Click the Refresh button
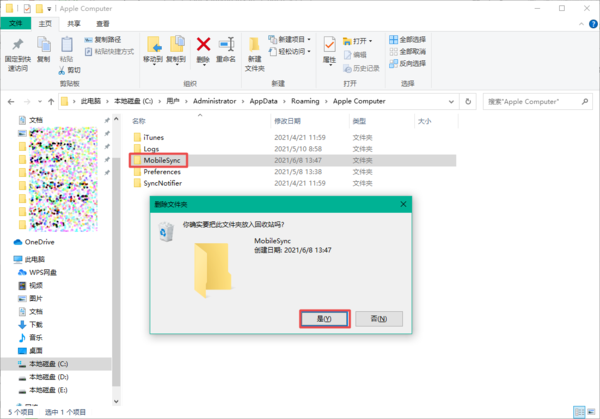 click(x=468, y=101)
